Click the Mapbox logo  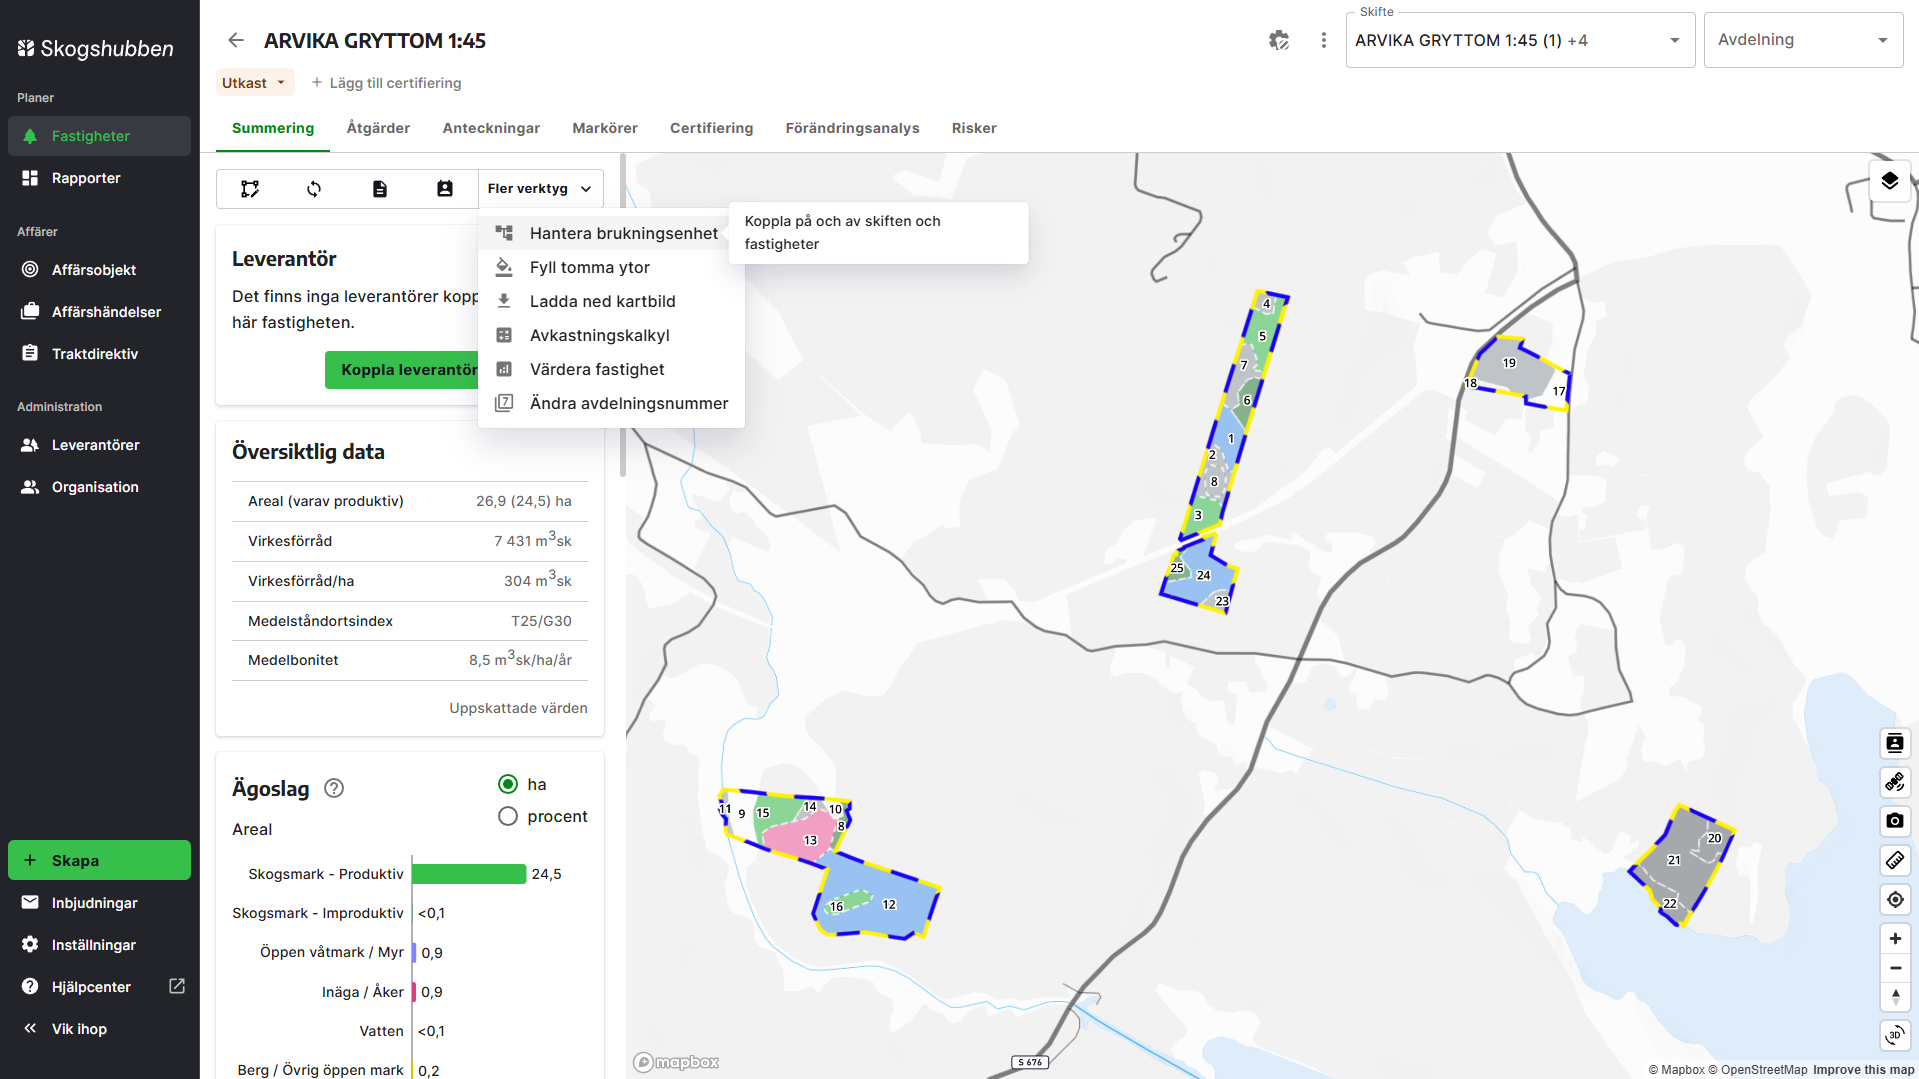click(676, 1062)
